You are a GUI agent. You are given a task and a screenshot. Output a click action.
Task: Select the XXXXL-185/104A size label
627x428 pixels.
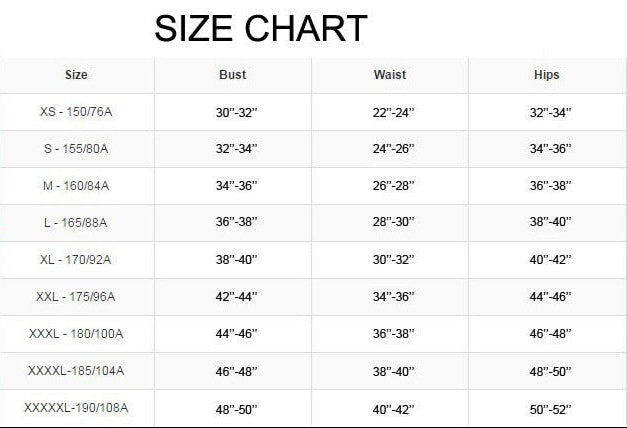tap(76, 370)
